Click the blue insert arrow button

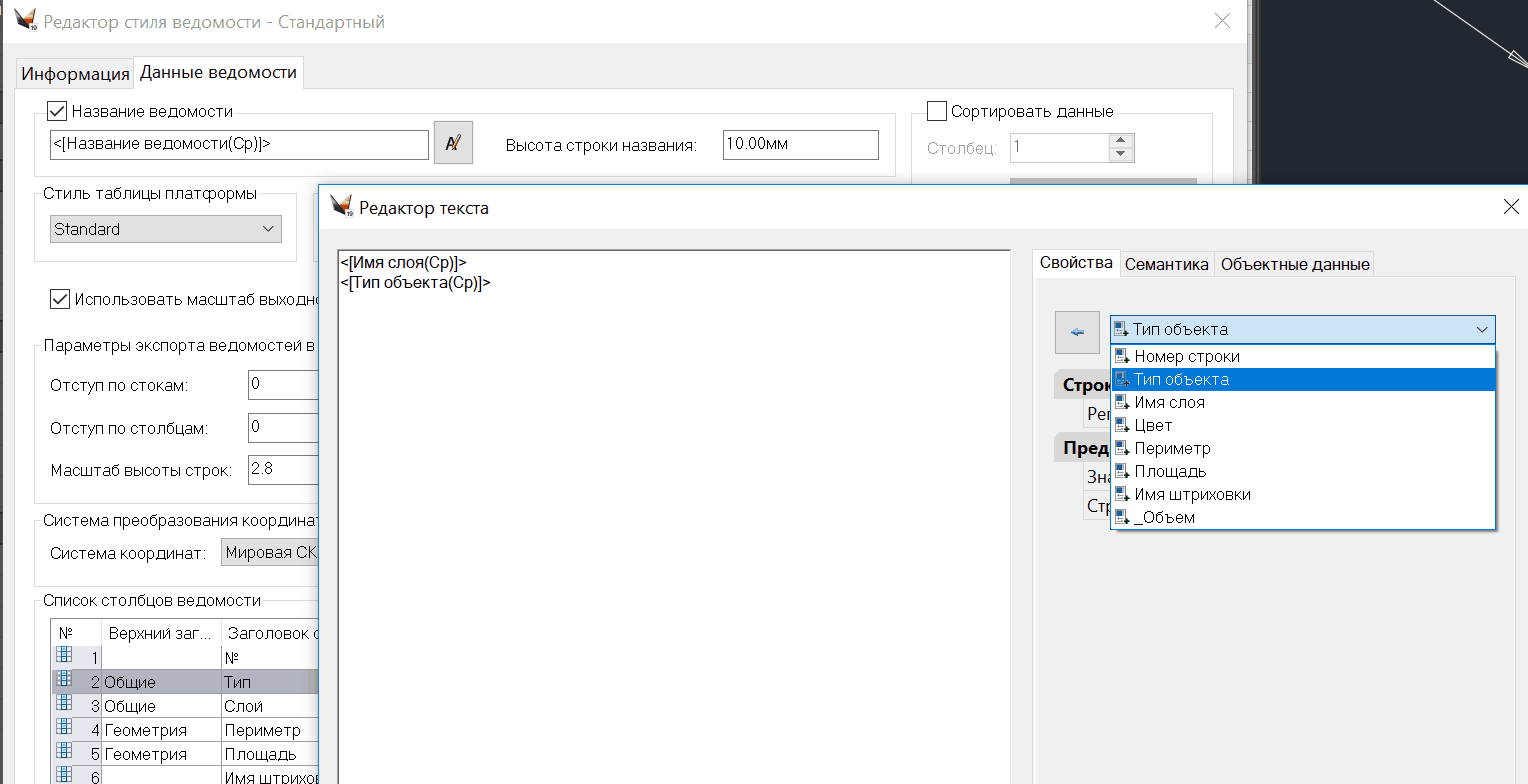click(1077, 332)
